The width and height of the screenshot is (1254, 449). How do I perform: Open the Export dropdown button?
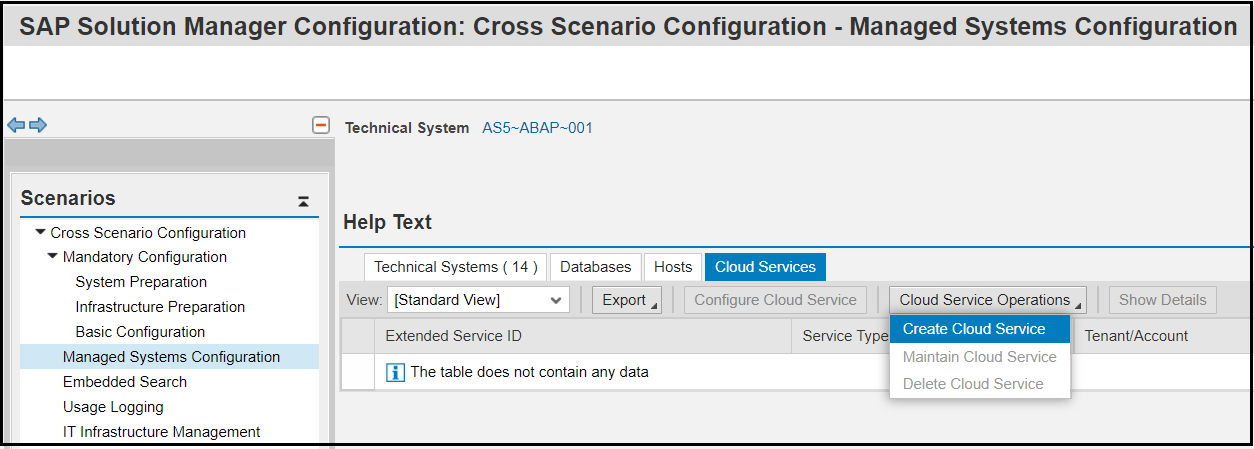[x=627, y=299]
